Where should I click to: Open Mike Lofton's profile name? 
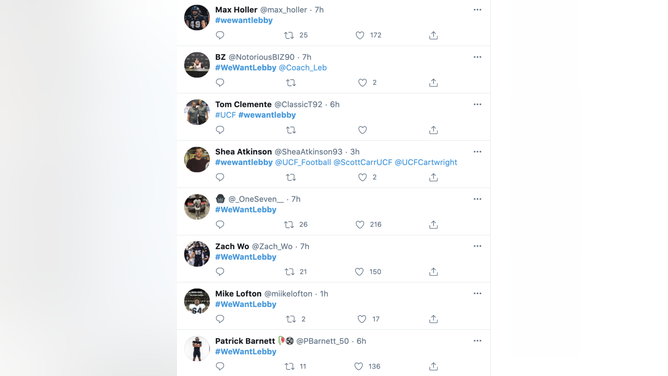click(238, 294)
